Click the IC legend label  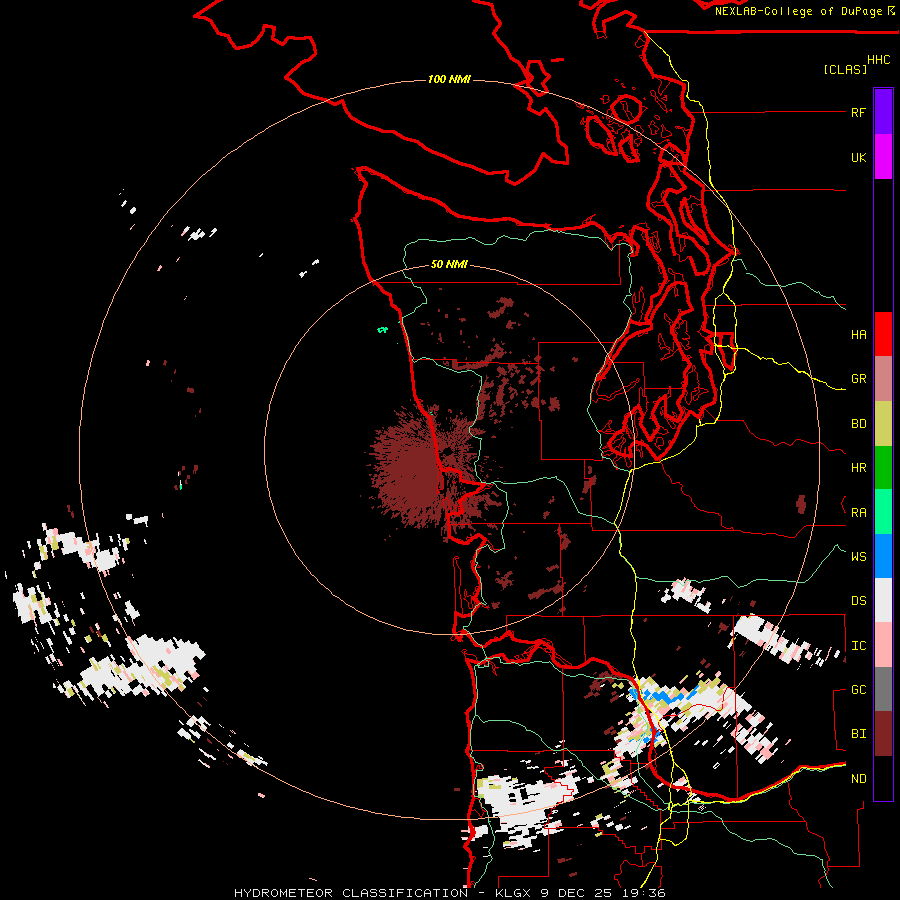click(858, 646)
